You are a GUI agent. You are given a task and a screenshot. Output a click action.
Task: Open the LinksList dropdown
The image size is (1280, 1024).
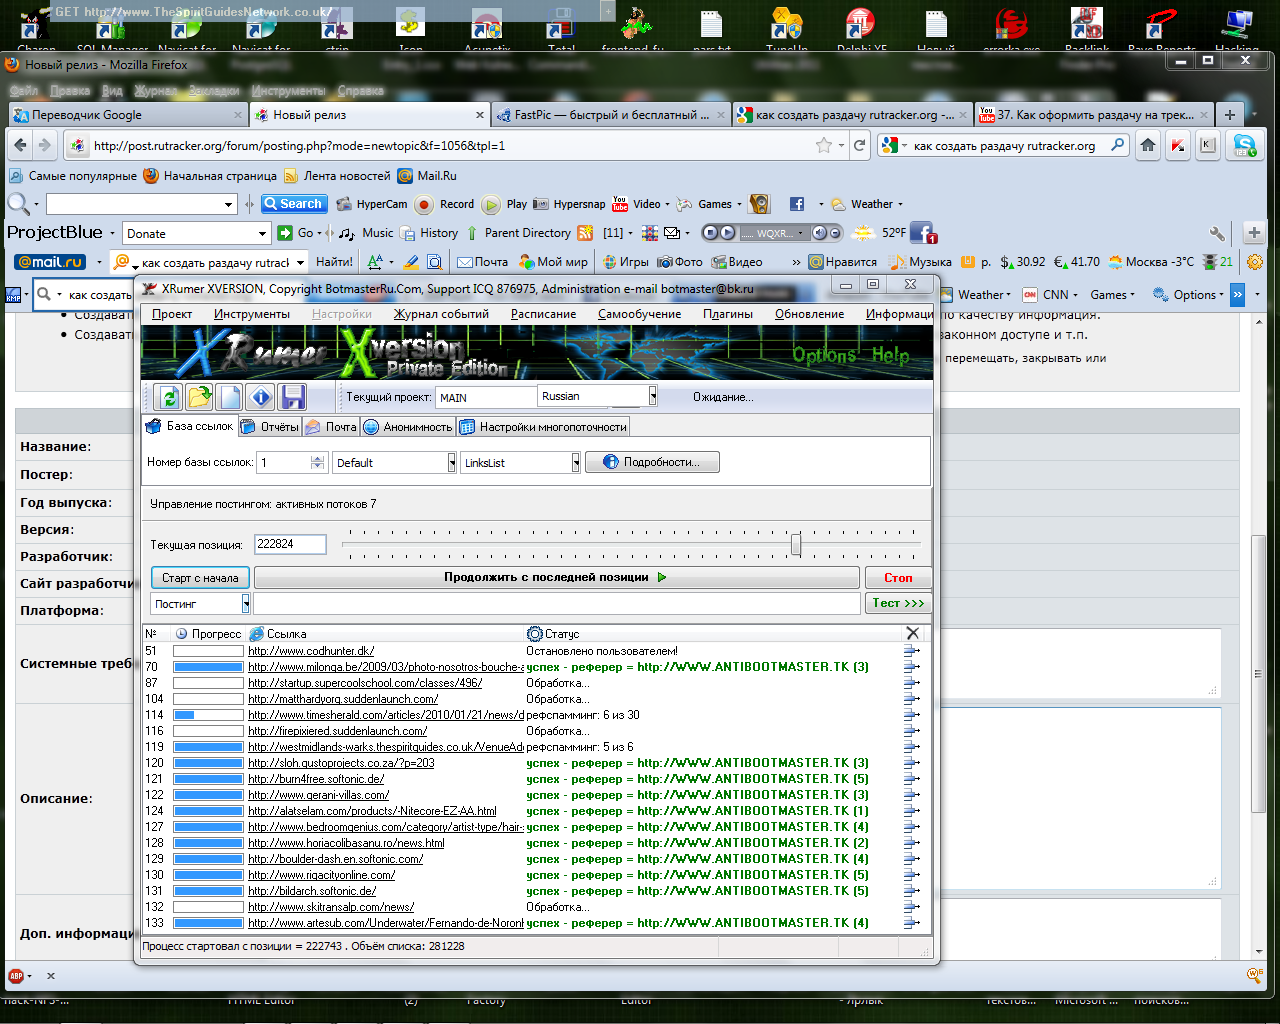coord(575,462)
